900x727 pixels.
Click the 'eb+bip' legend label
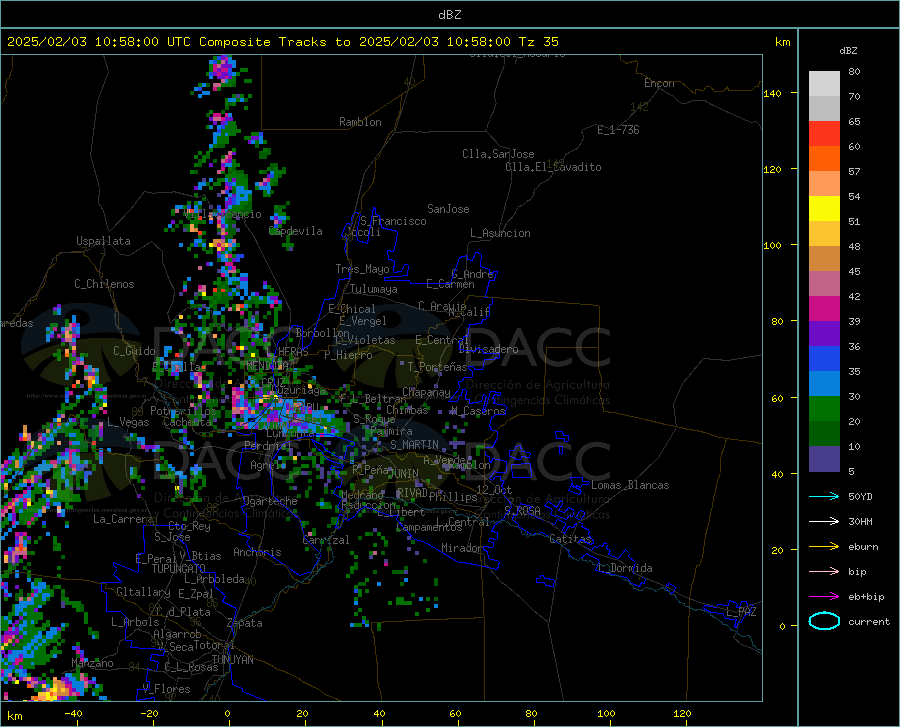tap(866, 597)
